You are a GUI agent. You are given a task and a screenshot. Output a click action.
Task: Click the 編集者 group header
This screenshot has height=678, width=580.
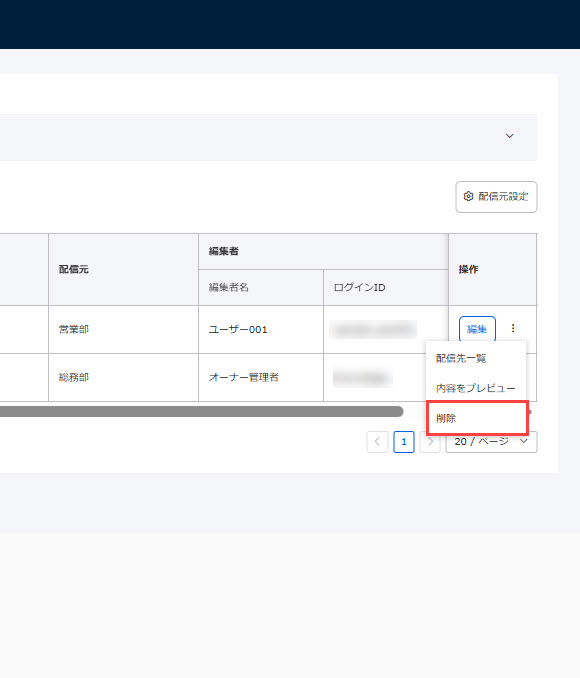pos(323,252)
